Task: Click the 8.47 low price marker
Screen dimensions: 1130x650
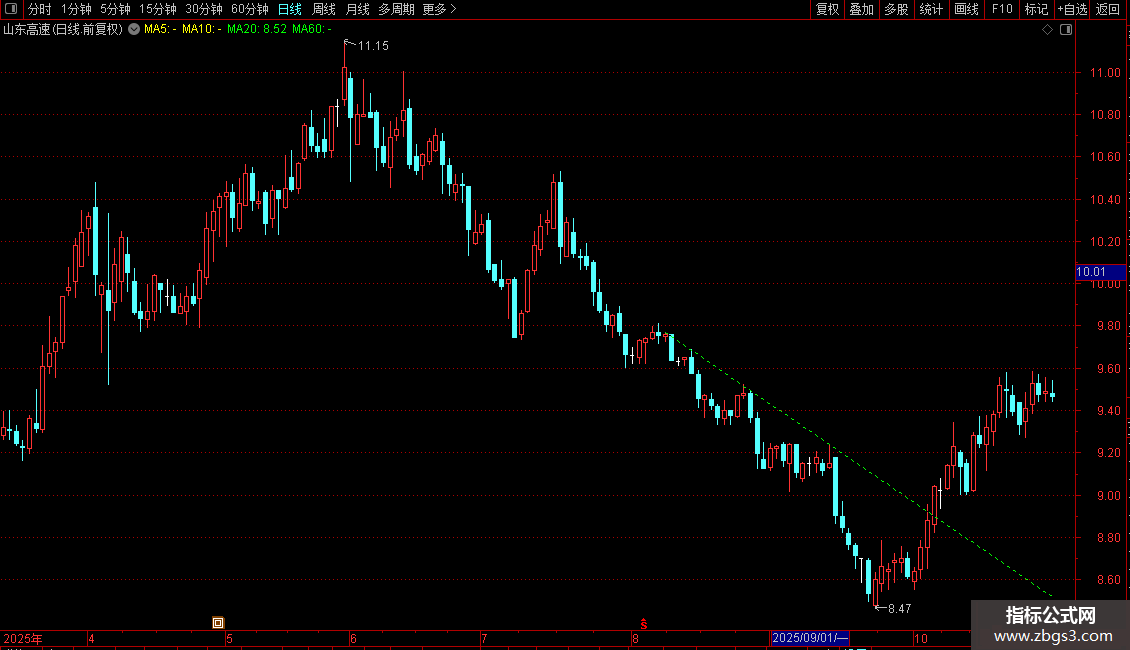Action: pos(899,609)
